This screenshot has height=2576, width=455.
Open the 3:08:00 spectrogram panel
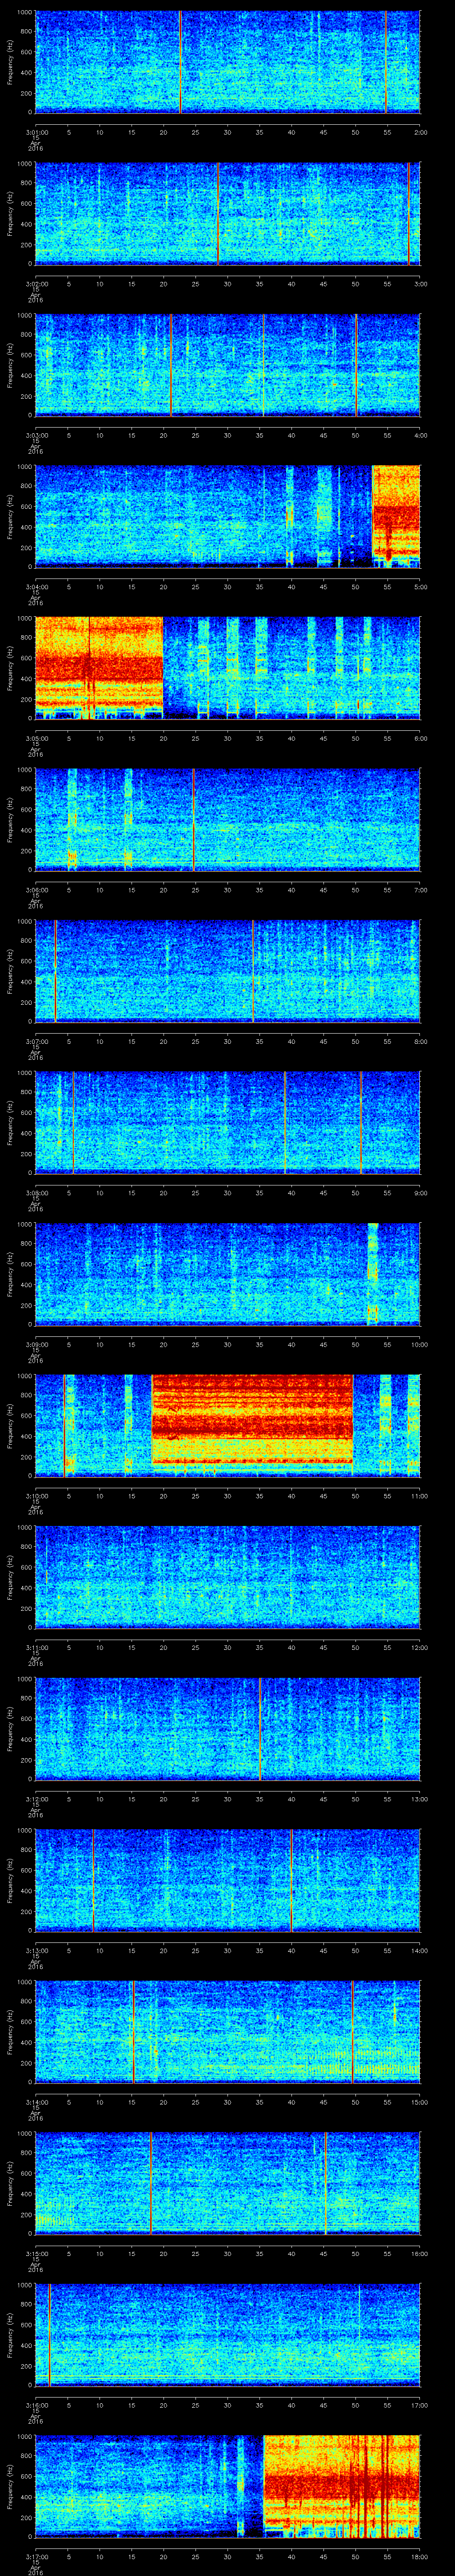coord(228,1123)
